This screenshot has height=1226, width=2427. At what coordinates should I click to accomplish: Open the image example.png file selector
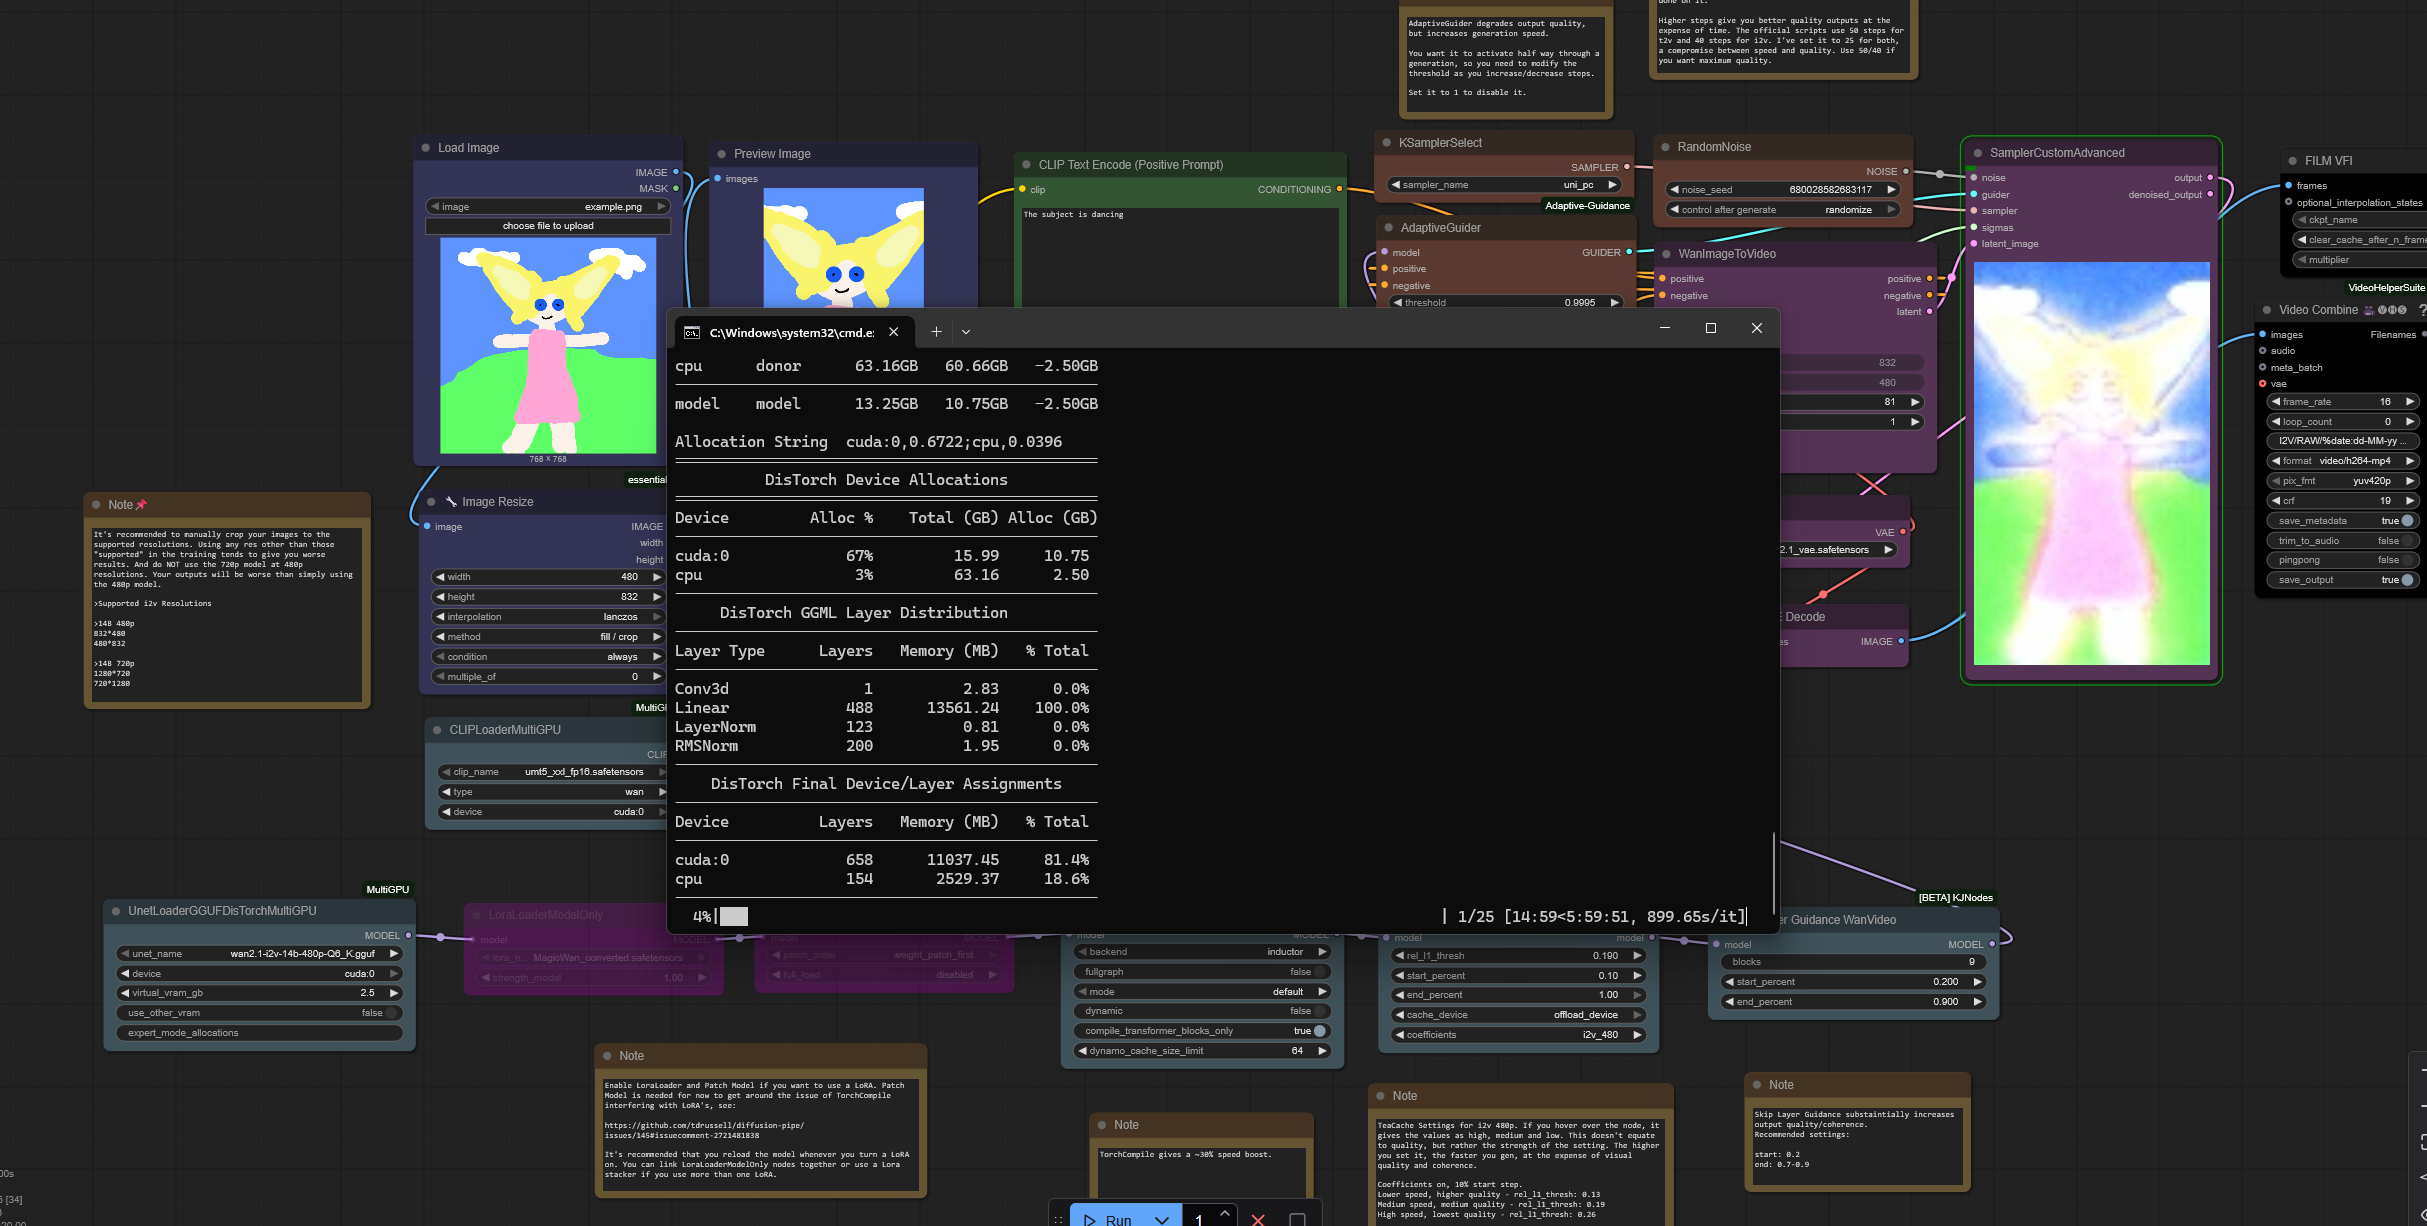tap(548, 207)
